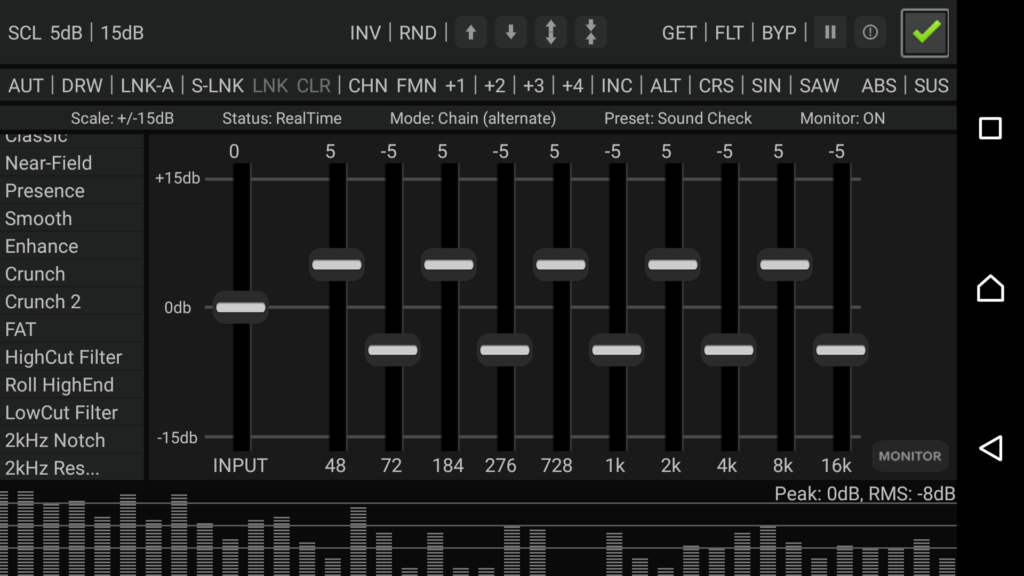Open the Preset: Sound Check selector
Screen dimensions: 1024x576
[x=678, y=118]
